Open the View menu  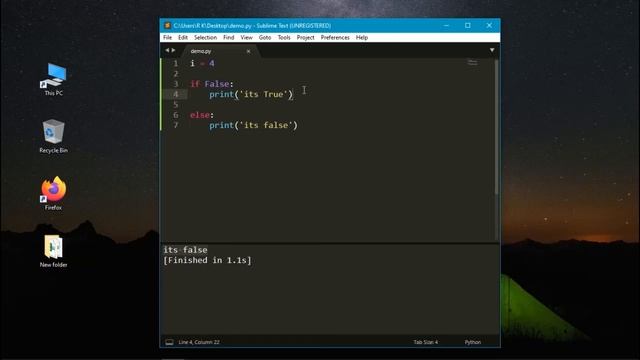coord(247,38)
